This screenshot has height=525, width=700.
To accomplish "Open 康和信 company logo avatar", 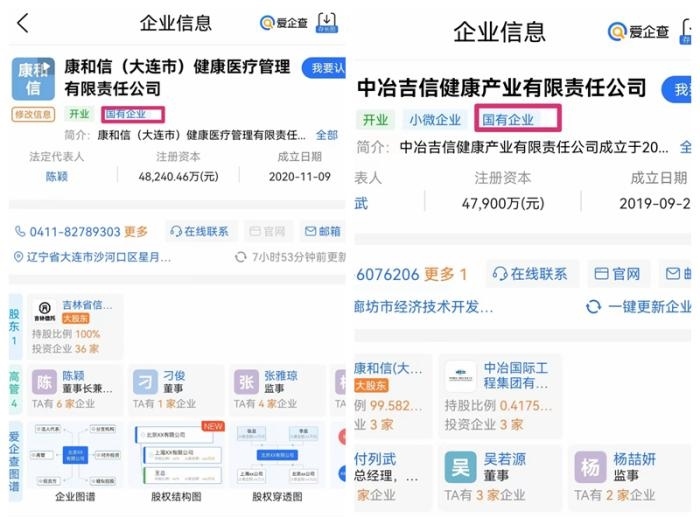I will 33,79.
